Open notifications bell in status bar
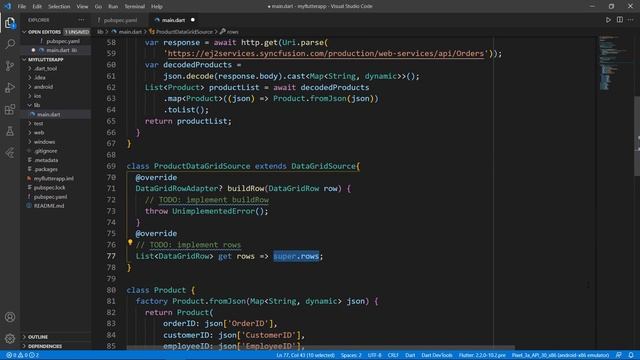640x360 pixels. pyautogui.click(x=631, y=355)
